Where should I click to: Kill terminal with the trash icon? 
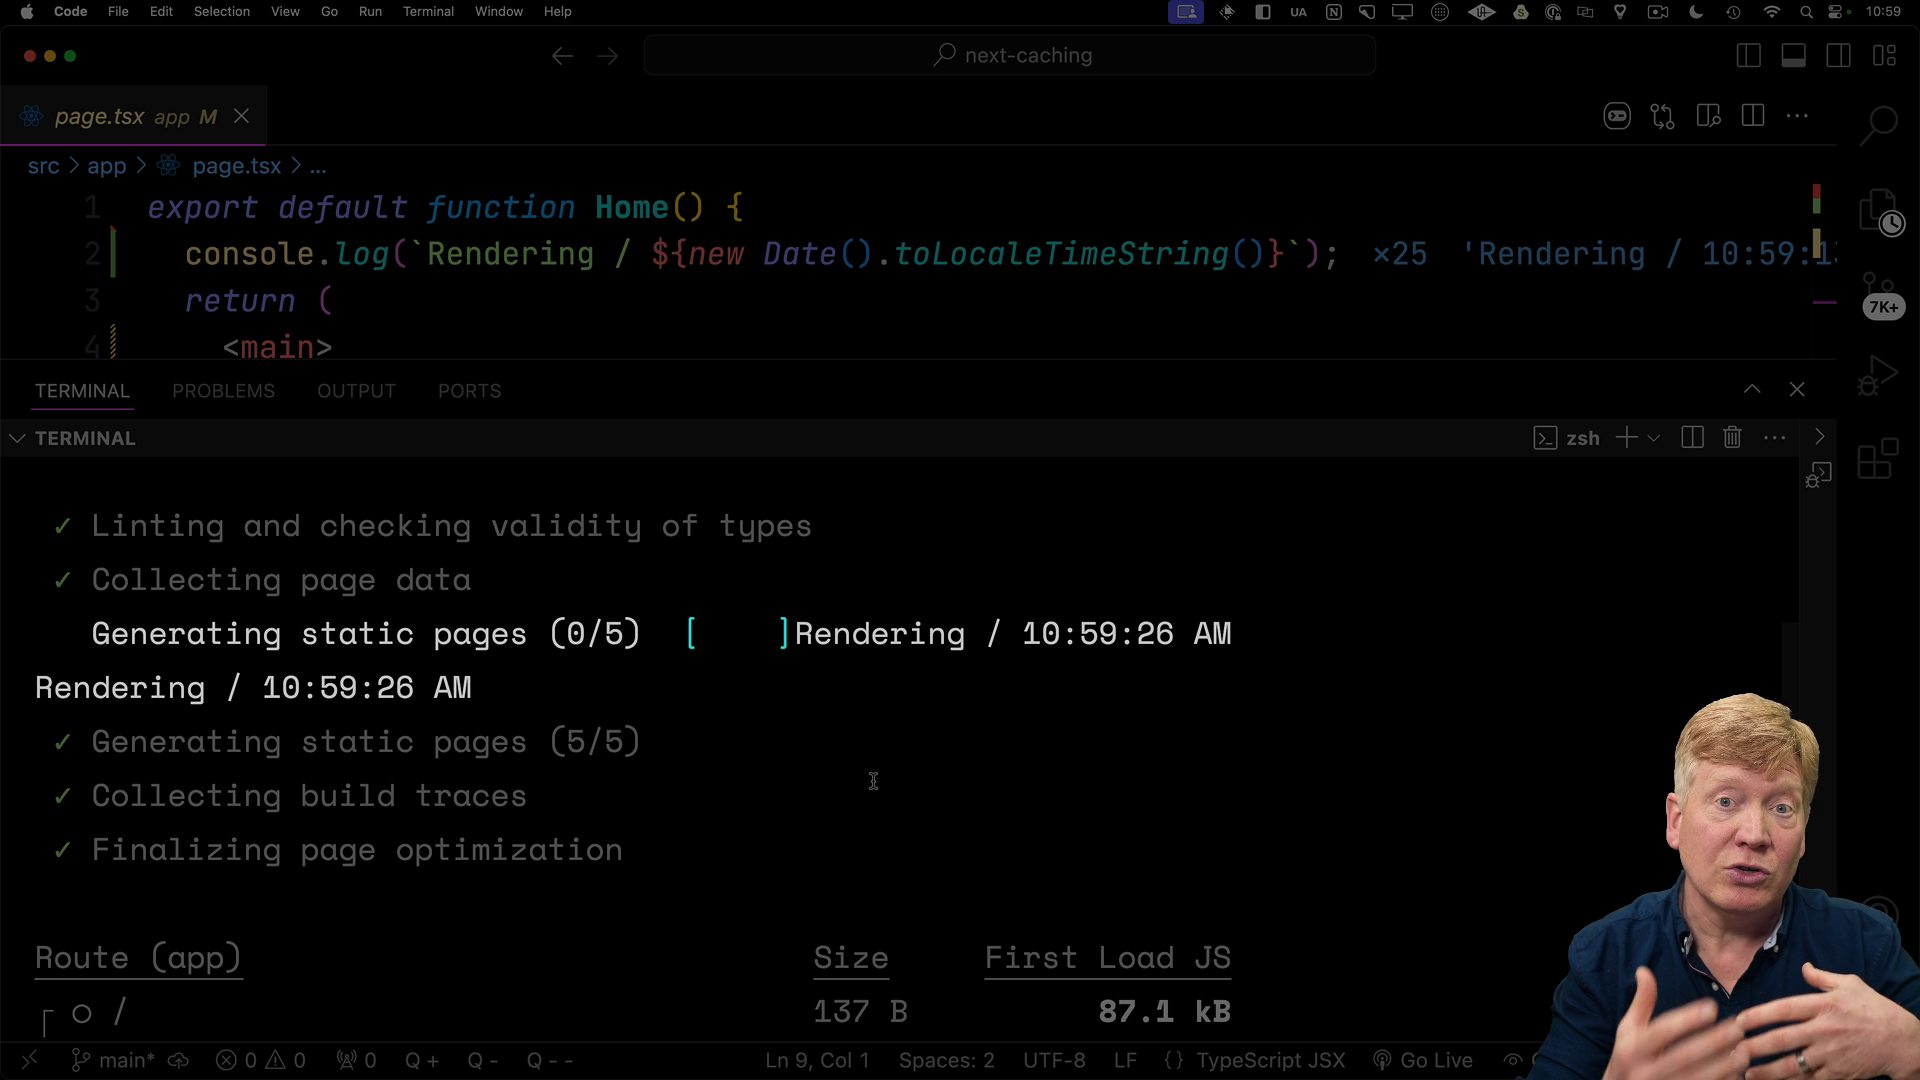[x=1733, y=438]
